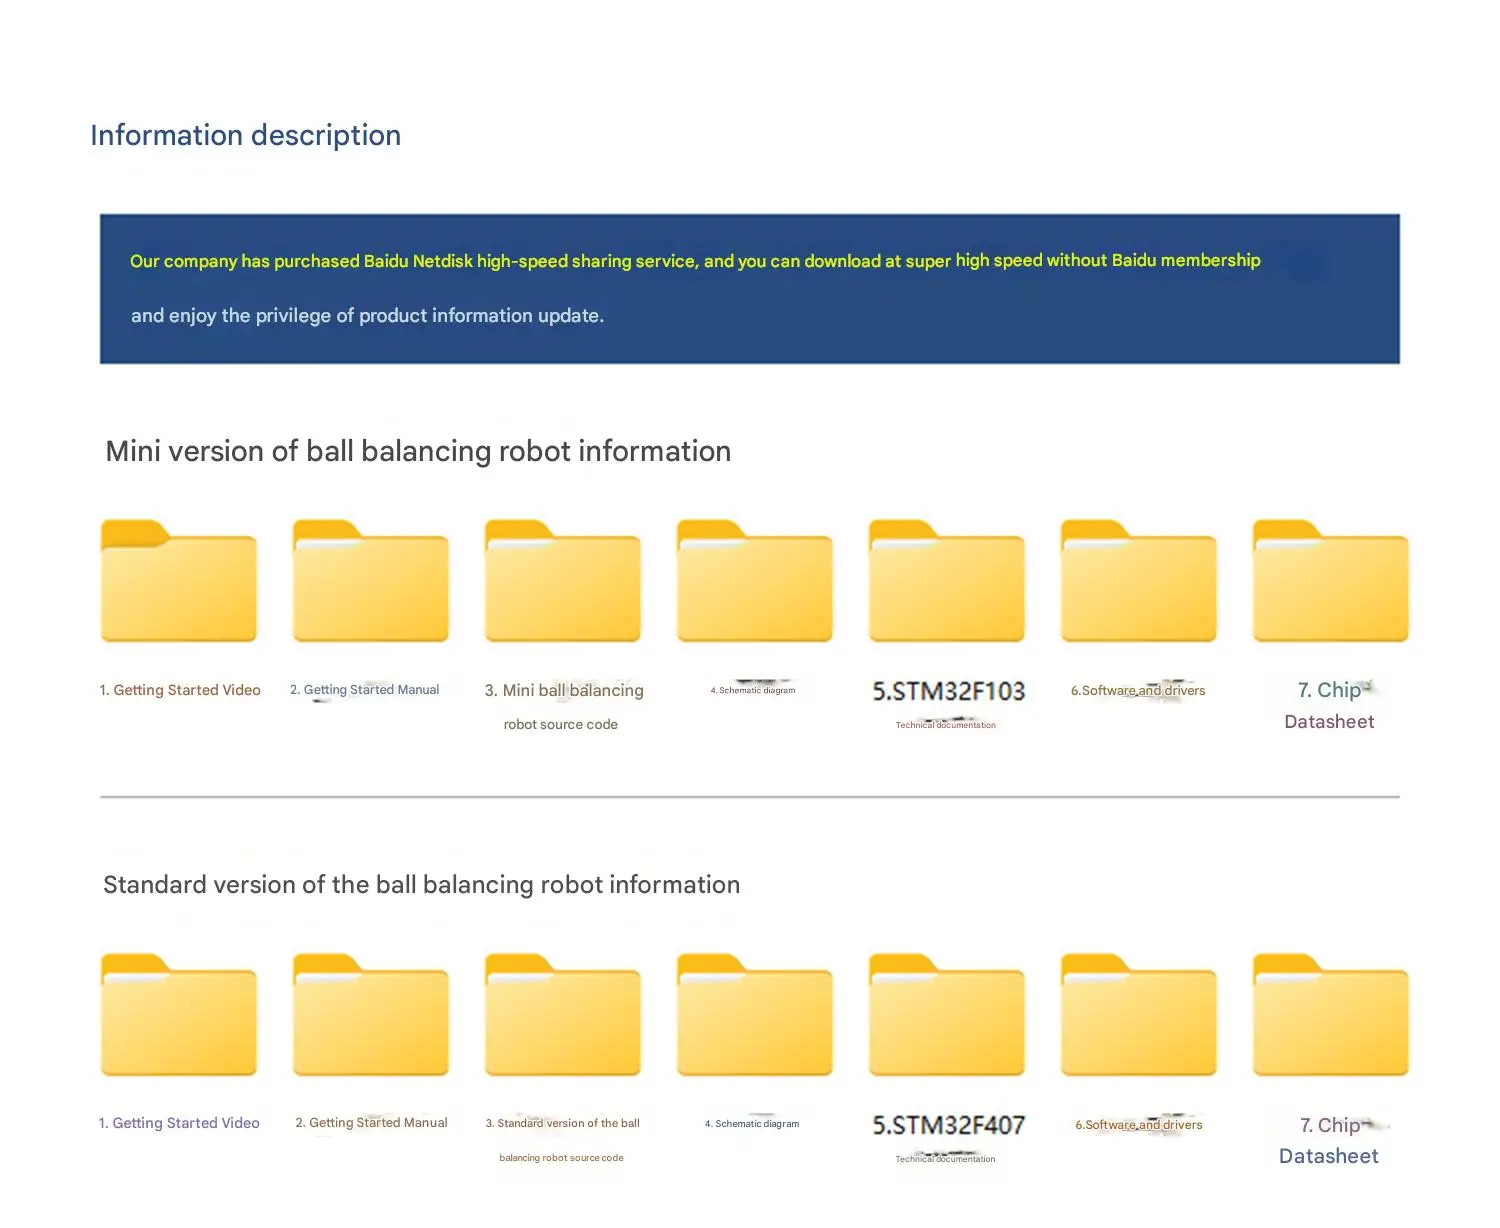Open the Mini ball balancing robot source code folder

click(563, 581)
